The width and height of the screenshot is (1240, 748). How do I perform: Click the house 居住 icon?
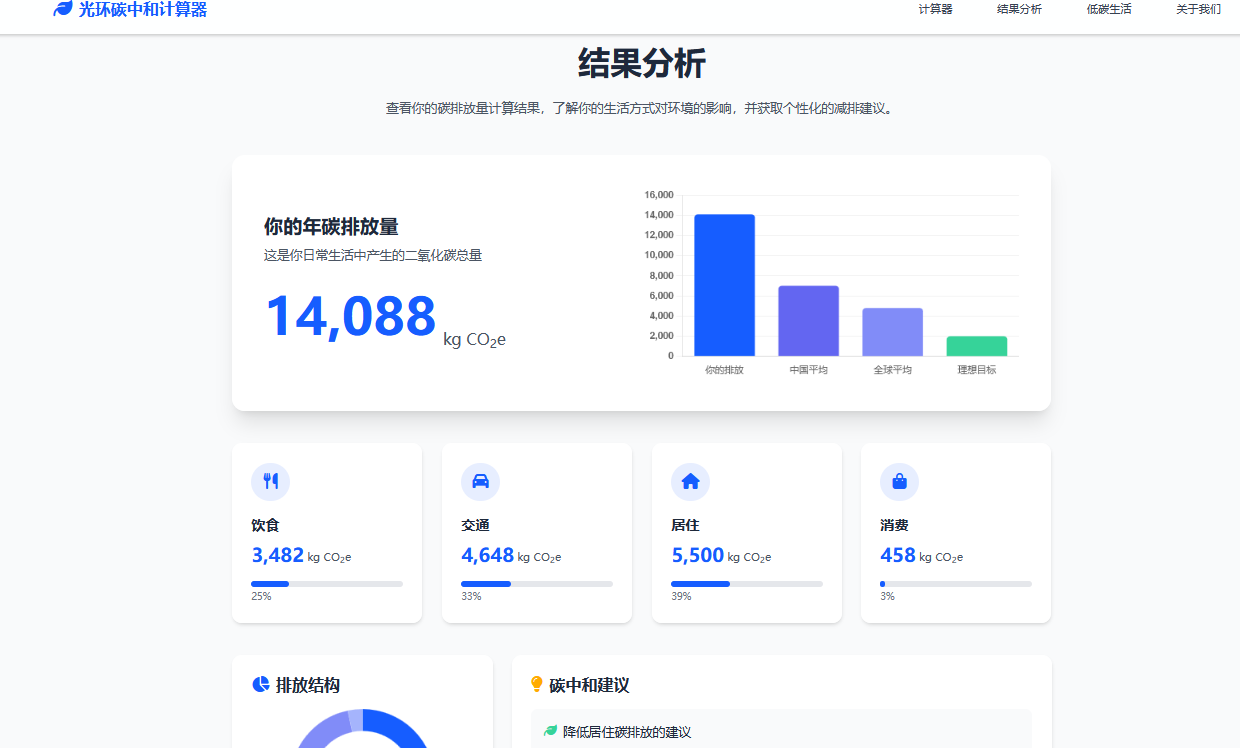coord(690,481)
